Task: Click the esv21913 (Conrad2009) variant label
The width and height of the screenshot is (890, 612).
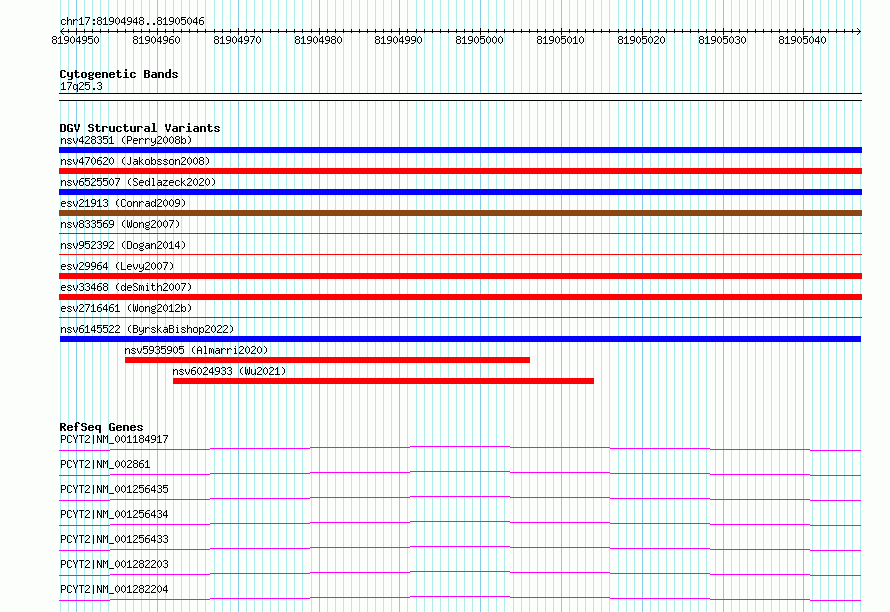Action: (123, 203)
